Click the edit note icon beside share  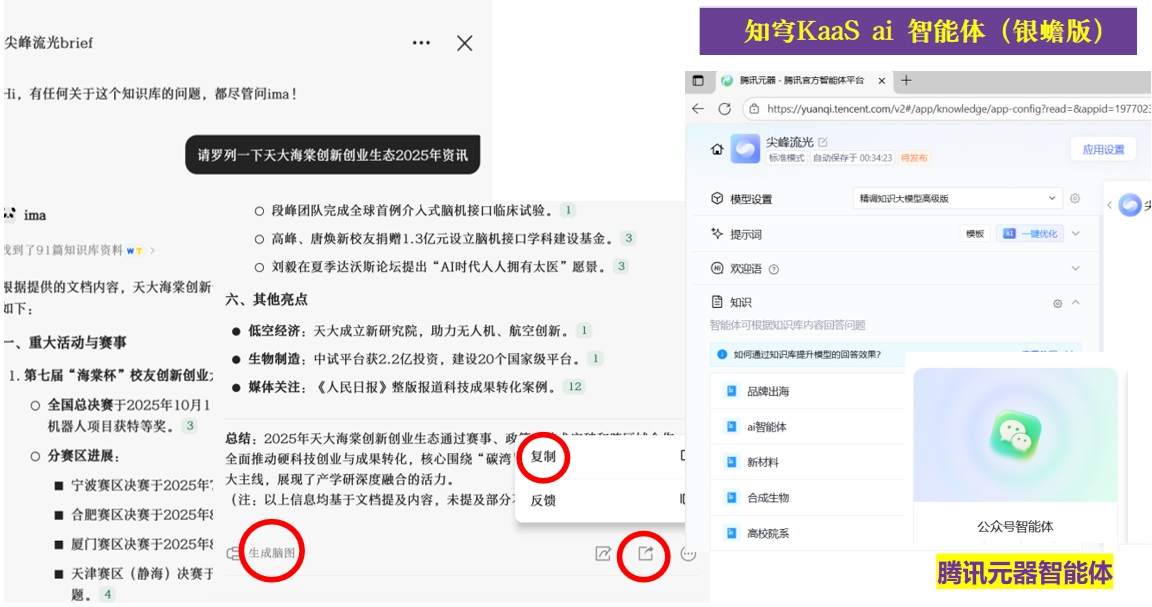pyautogui.click(x=603, y=554)
